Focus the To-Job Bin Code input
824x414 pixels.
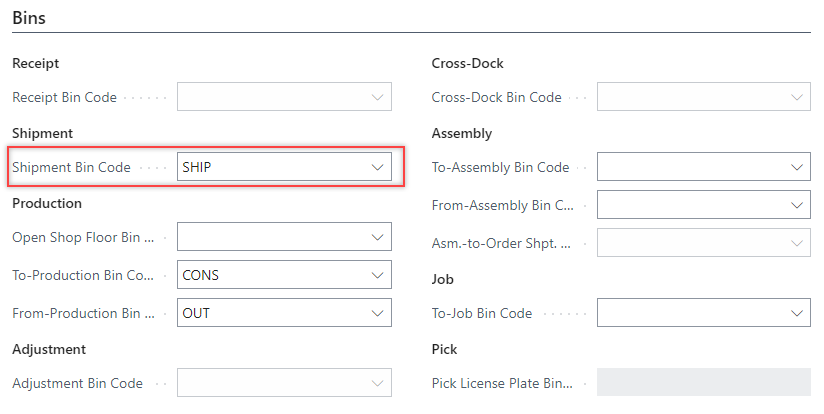point(690,313)
